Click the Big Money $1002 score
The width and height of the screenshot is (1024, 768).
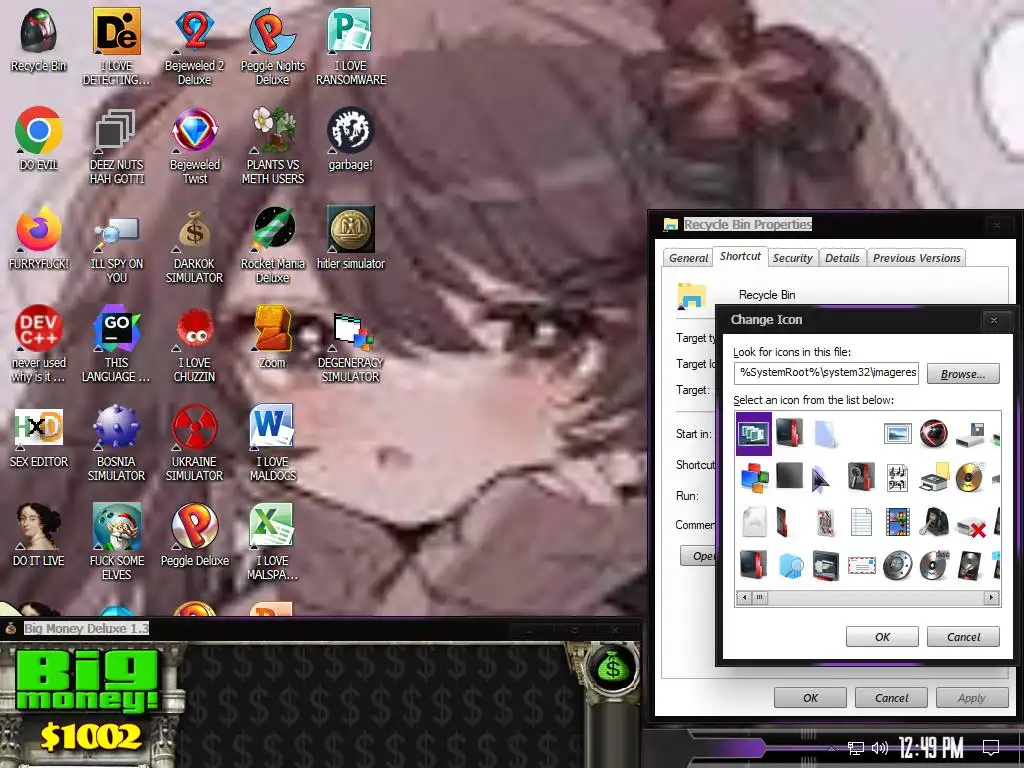[x=90, y=737]
